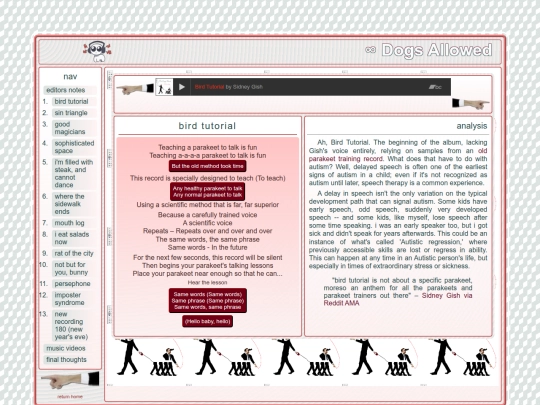The image size is (540, 405).
Task: Click the return home link
Action: click(70, 396)
